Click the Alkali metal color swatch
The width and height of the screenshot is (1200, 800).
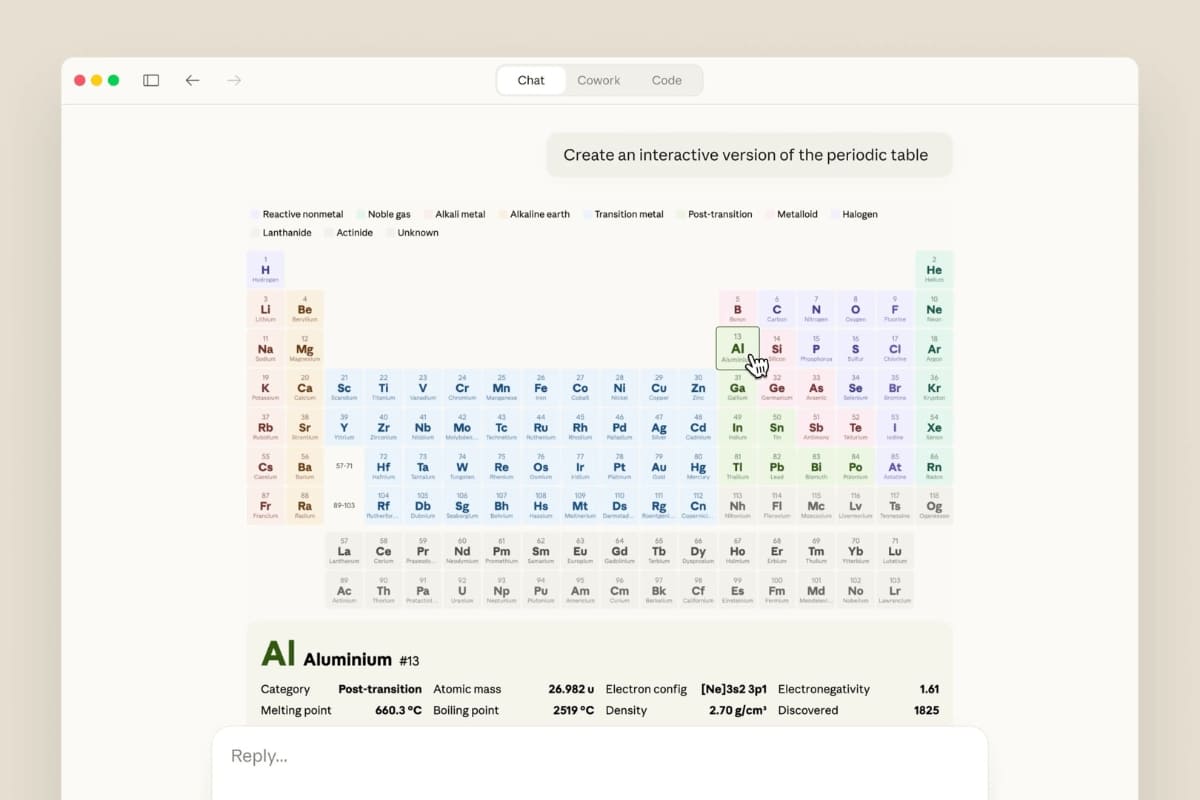point(427,214)
